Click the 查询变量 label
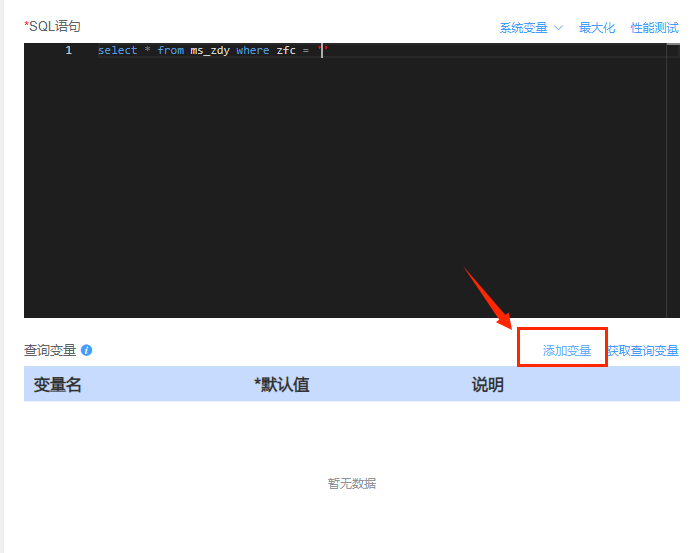Screen dimensions: 699x553 [50, 350]
